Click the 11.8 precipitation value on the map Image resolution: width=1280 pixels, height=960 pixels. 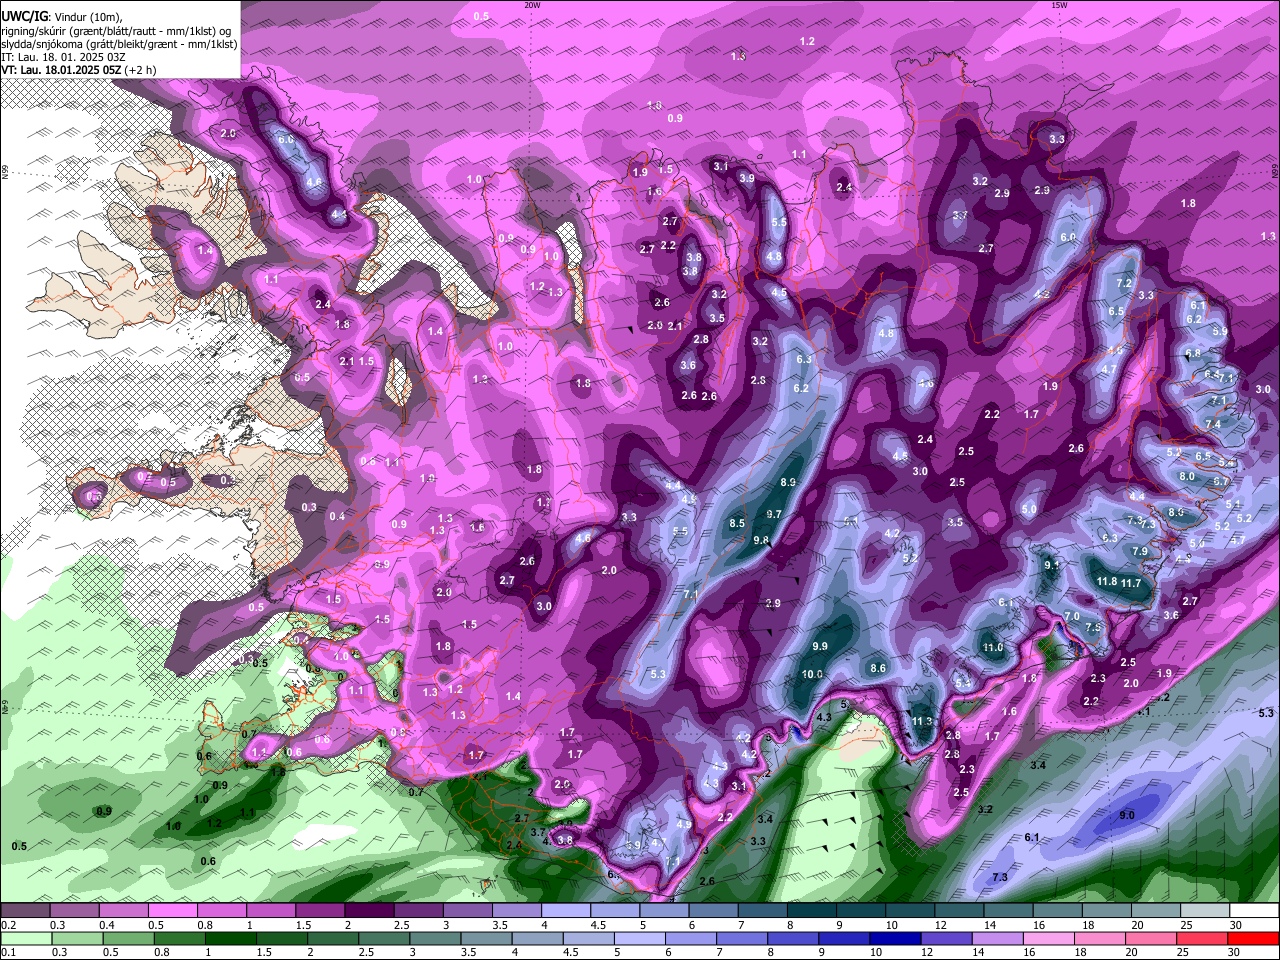coord(1106,581)
